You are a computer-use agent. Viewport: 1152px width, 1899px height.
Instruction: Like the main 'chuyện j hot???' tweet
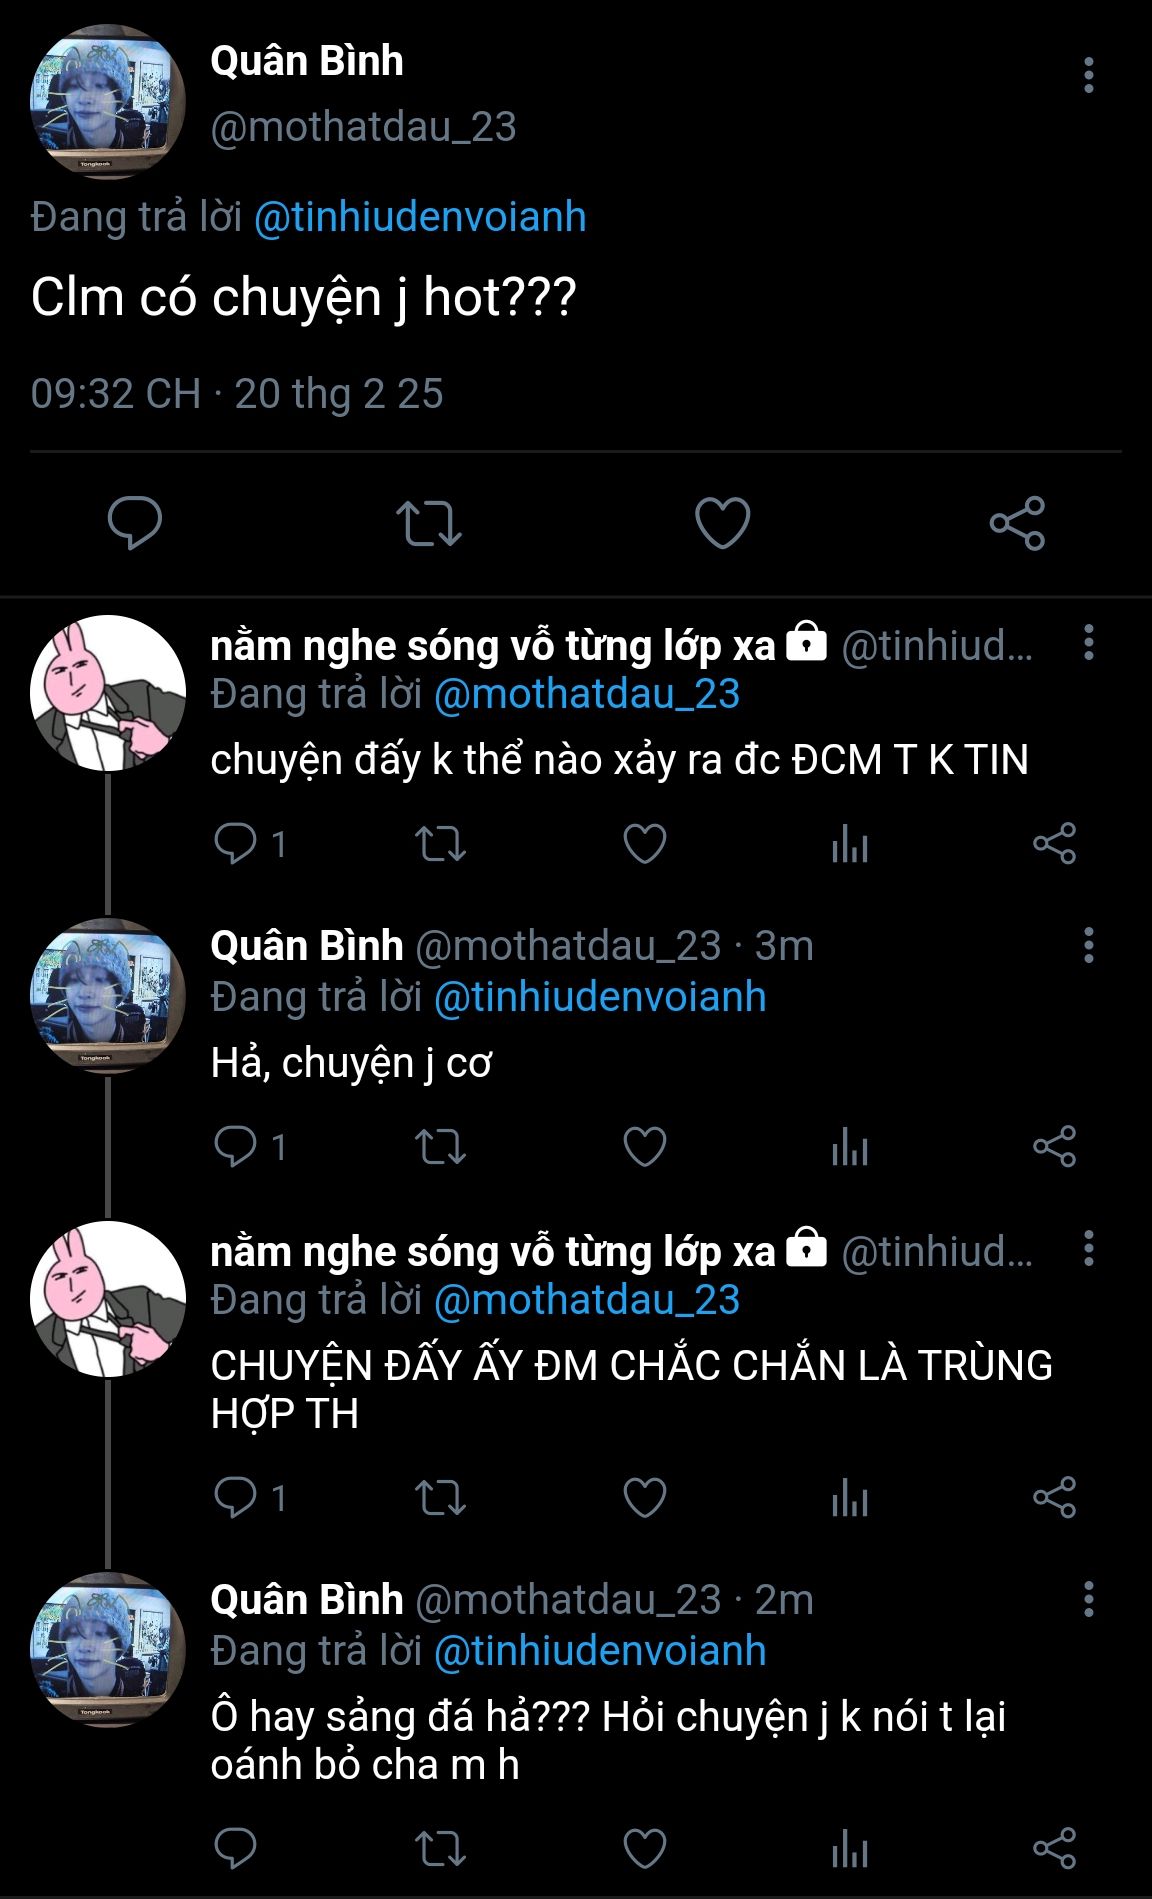pos(722,522)
